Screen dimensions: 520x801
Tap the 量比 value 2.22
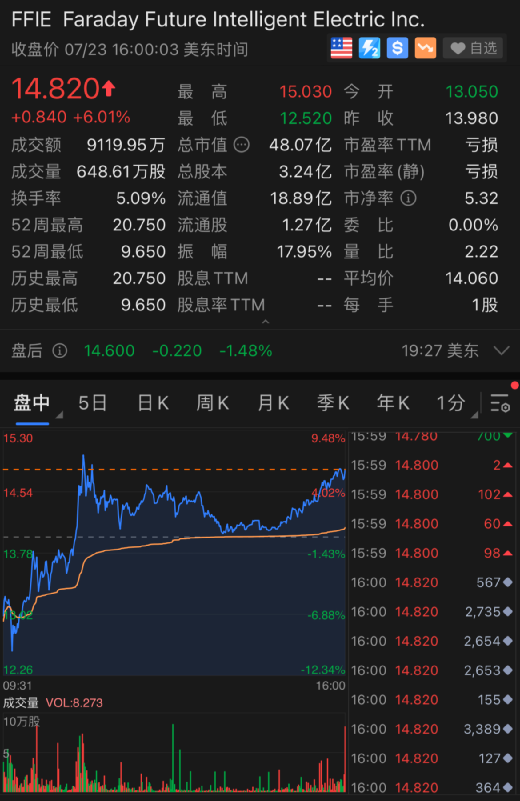(482, 251)
